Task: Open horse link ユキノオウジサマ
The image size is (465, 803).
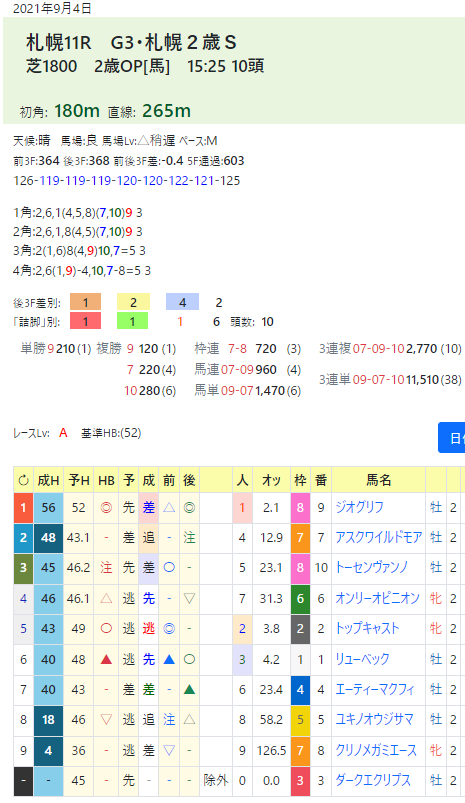Action: [374, 720]
